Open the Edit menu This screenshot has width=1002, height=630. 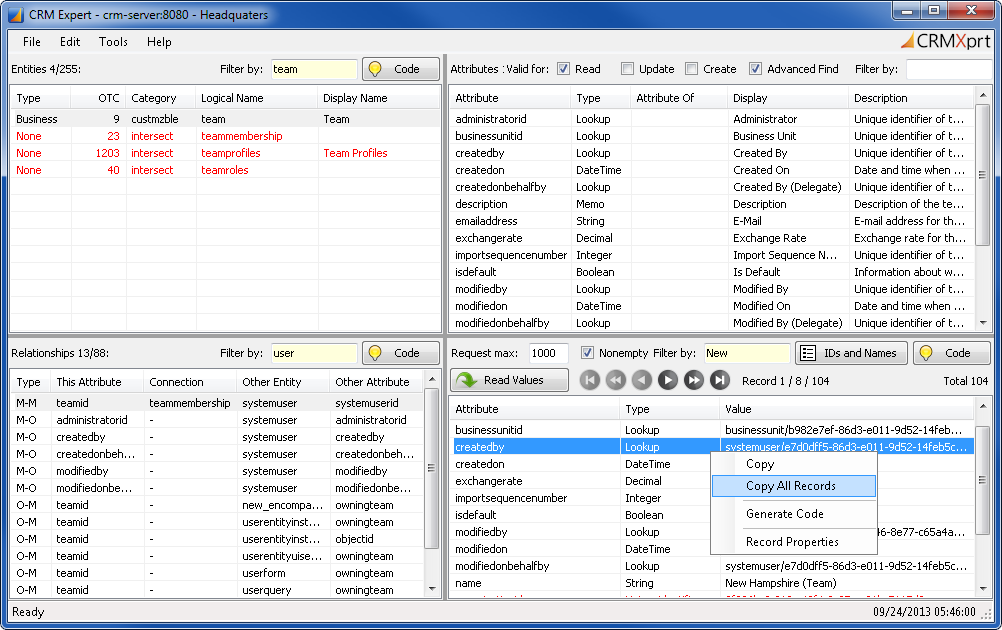[70, 42]
